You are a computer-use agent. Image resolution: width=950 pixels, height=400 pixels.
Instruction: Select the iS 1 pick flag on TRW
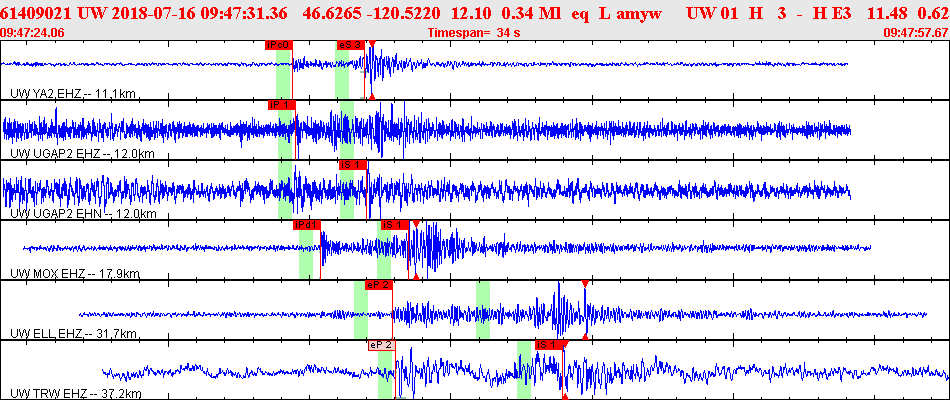(x=549, y=345)
